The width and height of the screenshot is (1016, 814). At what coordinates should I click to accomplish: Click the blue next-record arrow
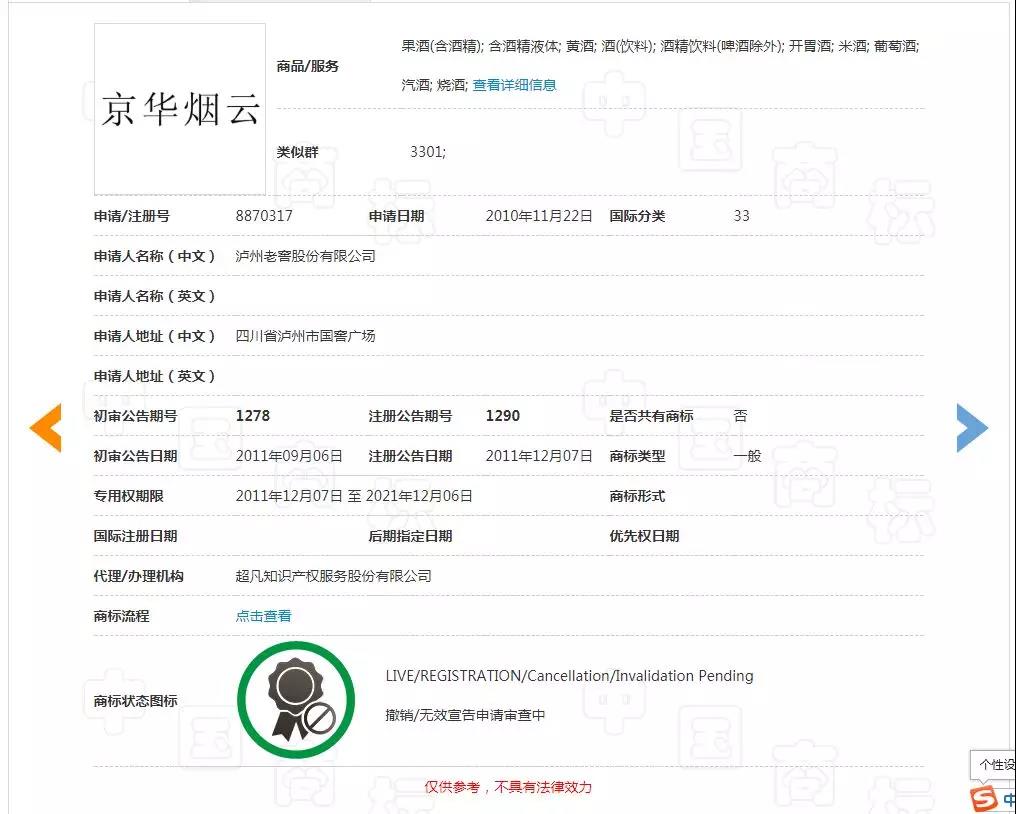[x=971, y=428]
